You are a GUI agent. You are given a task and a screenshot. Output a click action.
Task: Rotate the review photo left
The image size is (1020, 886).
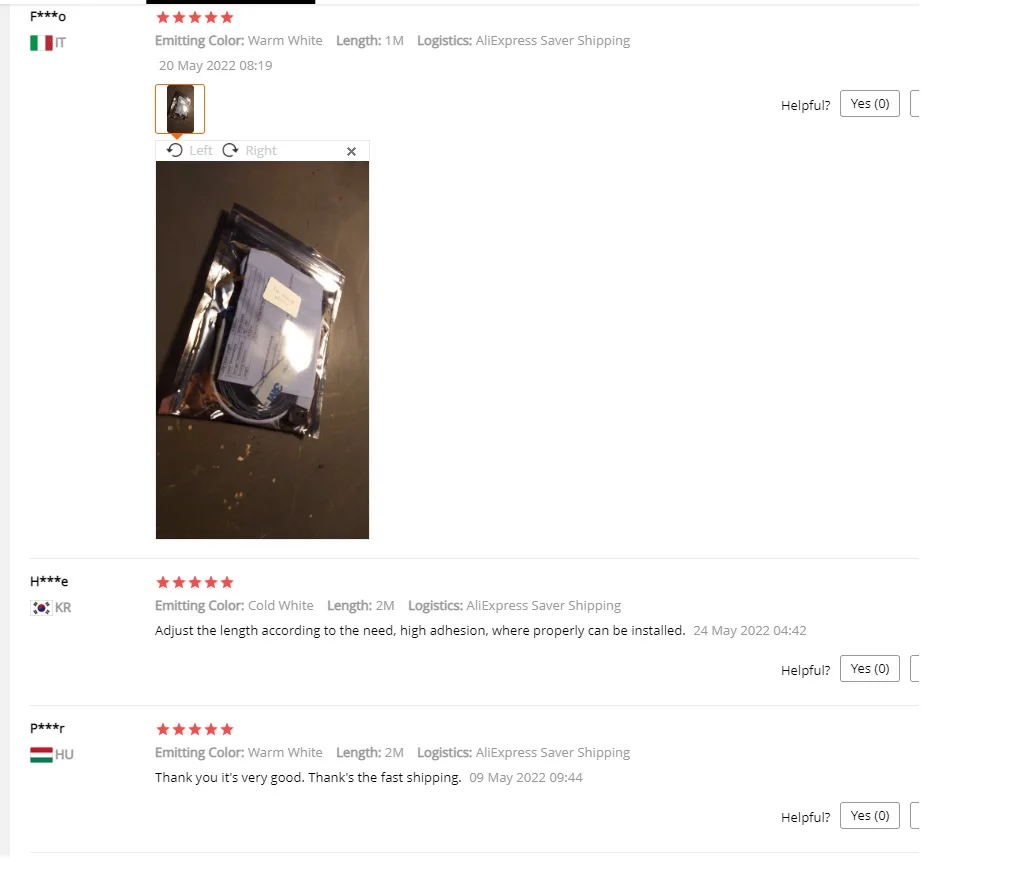[189, 151]
